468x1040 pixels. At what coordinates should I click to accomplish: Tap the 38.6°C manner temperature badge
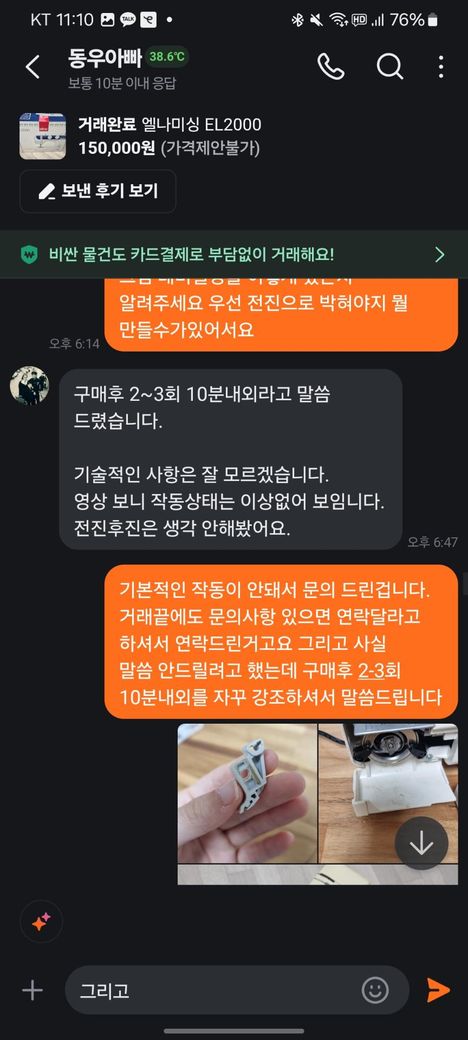[x=167, y=57]
